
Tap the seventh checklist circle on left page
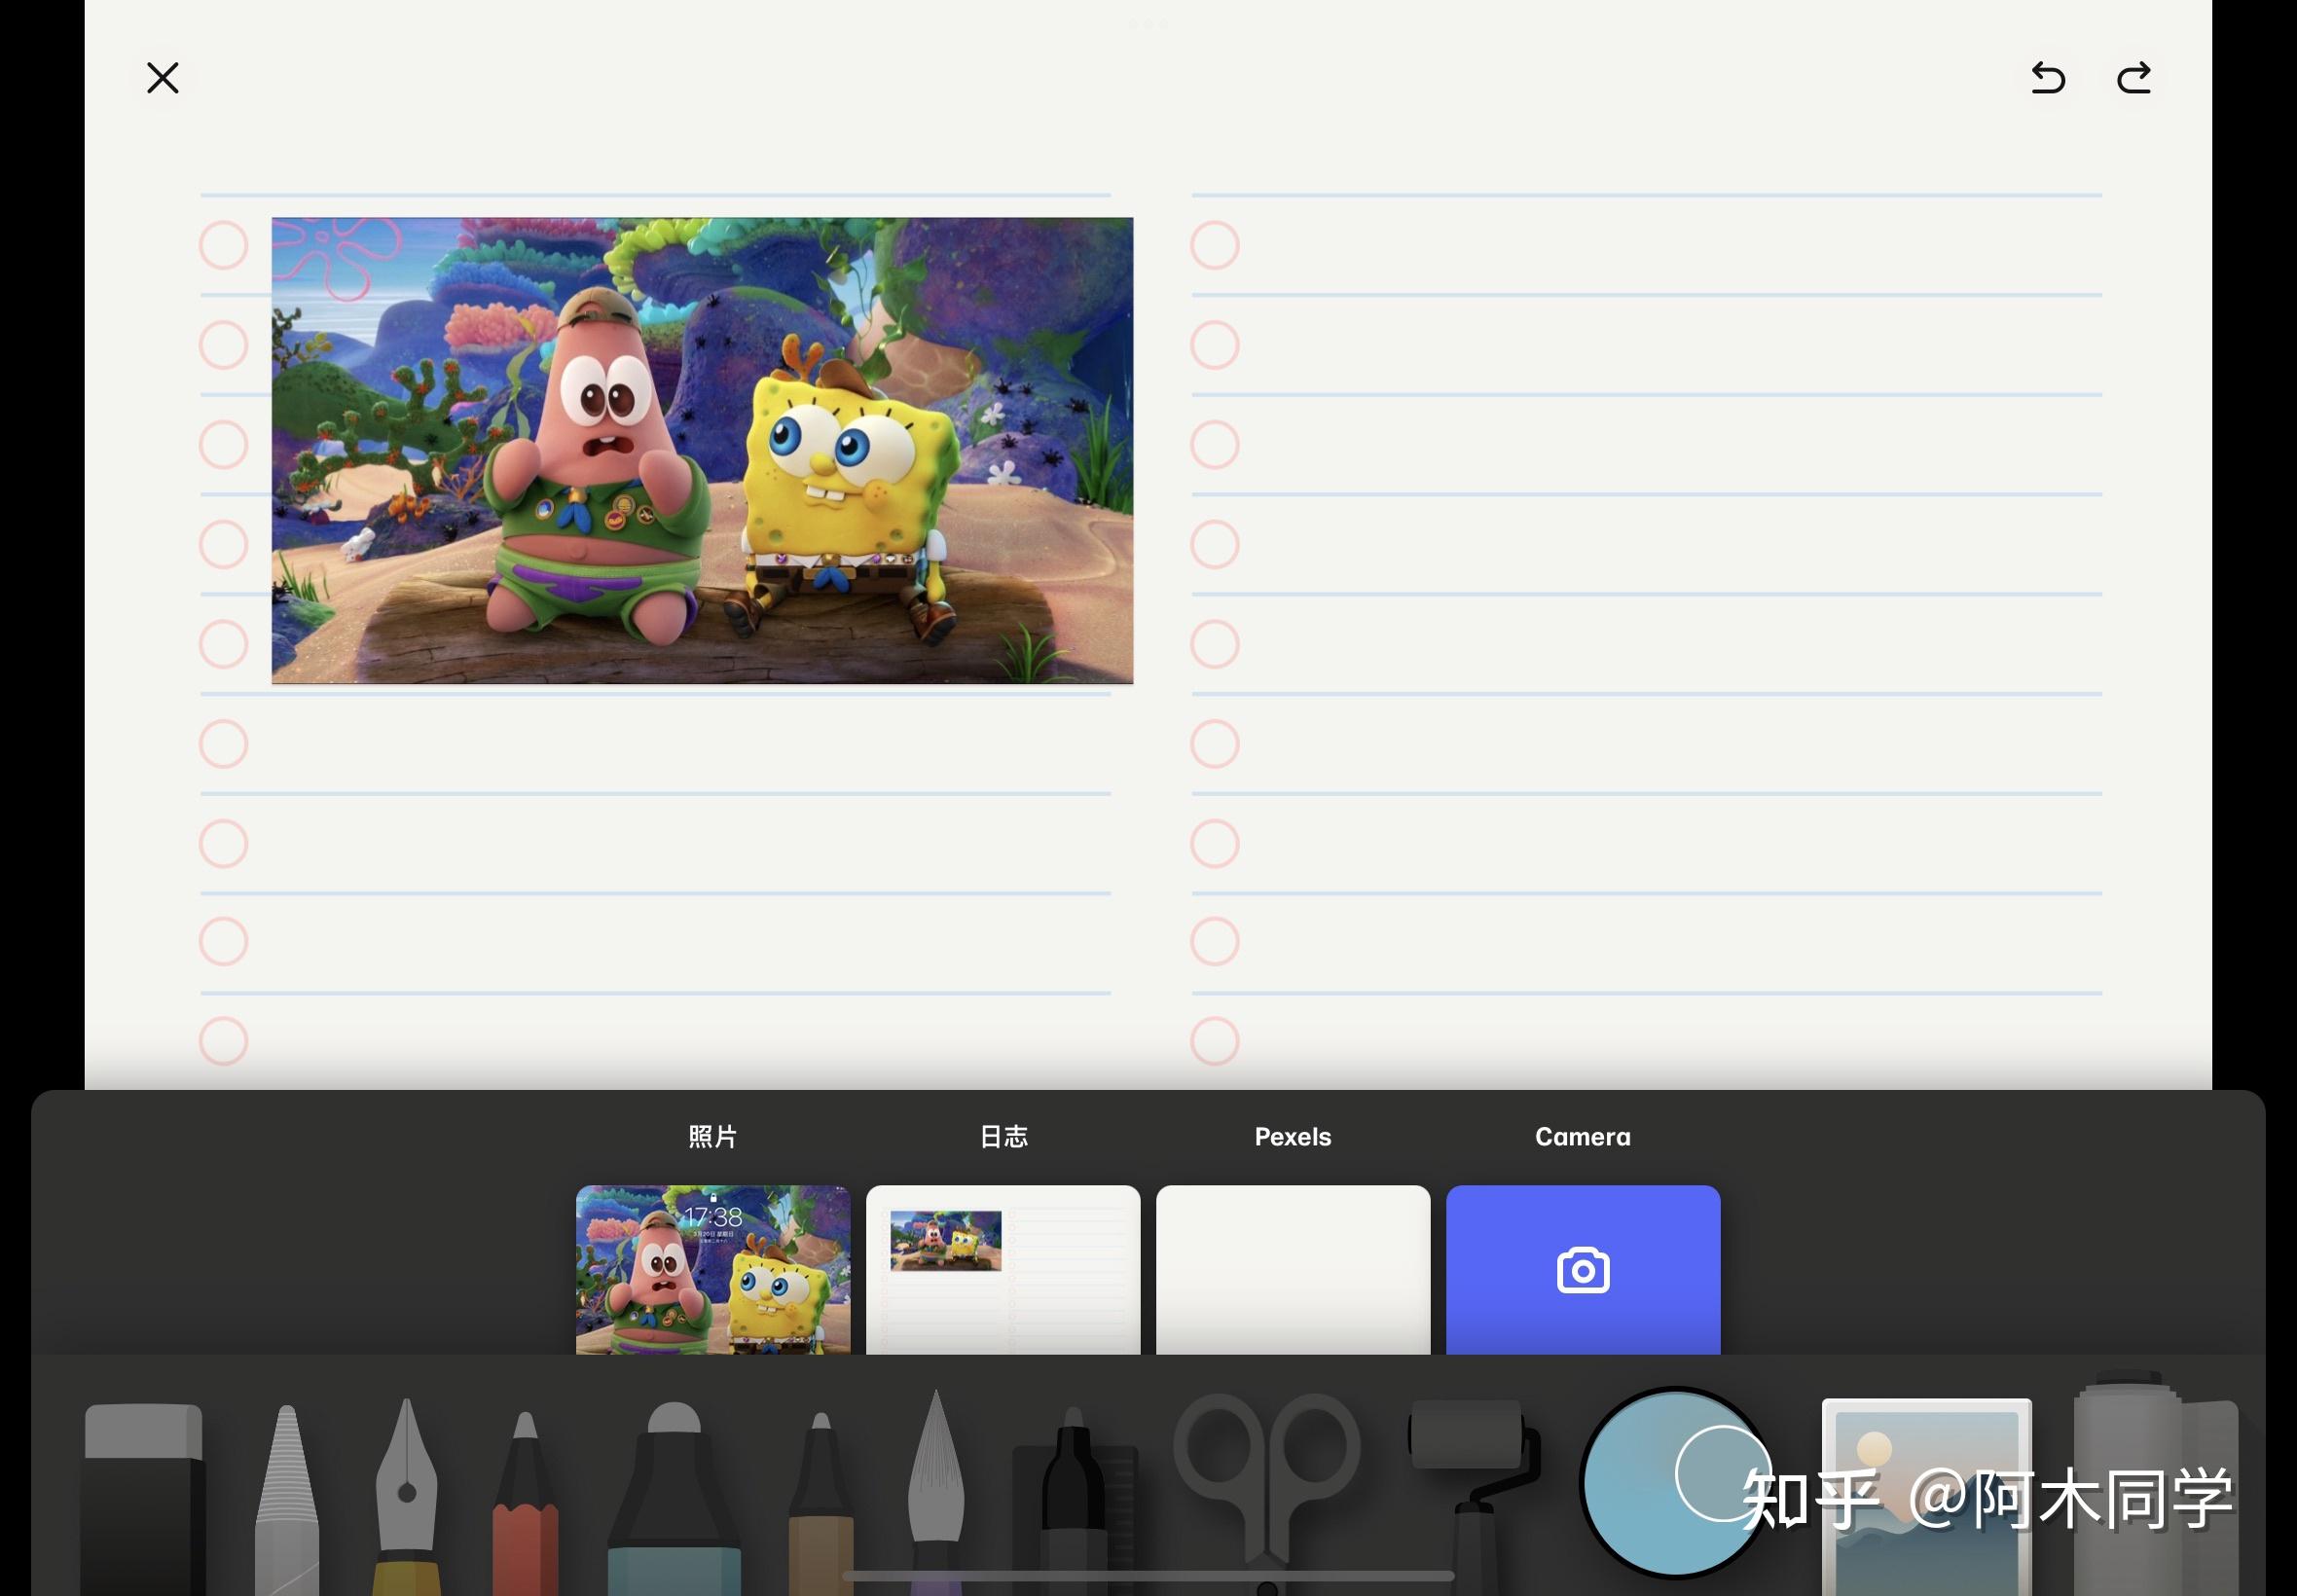224,843
